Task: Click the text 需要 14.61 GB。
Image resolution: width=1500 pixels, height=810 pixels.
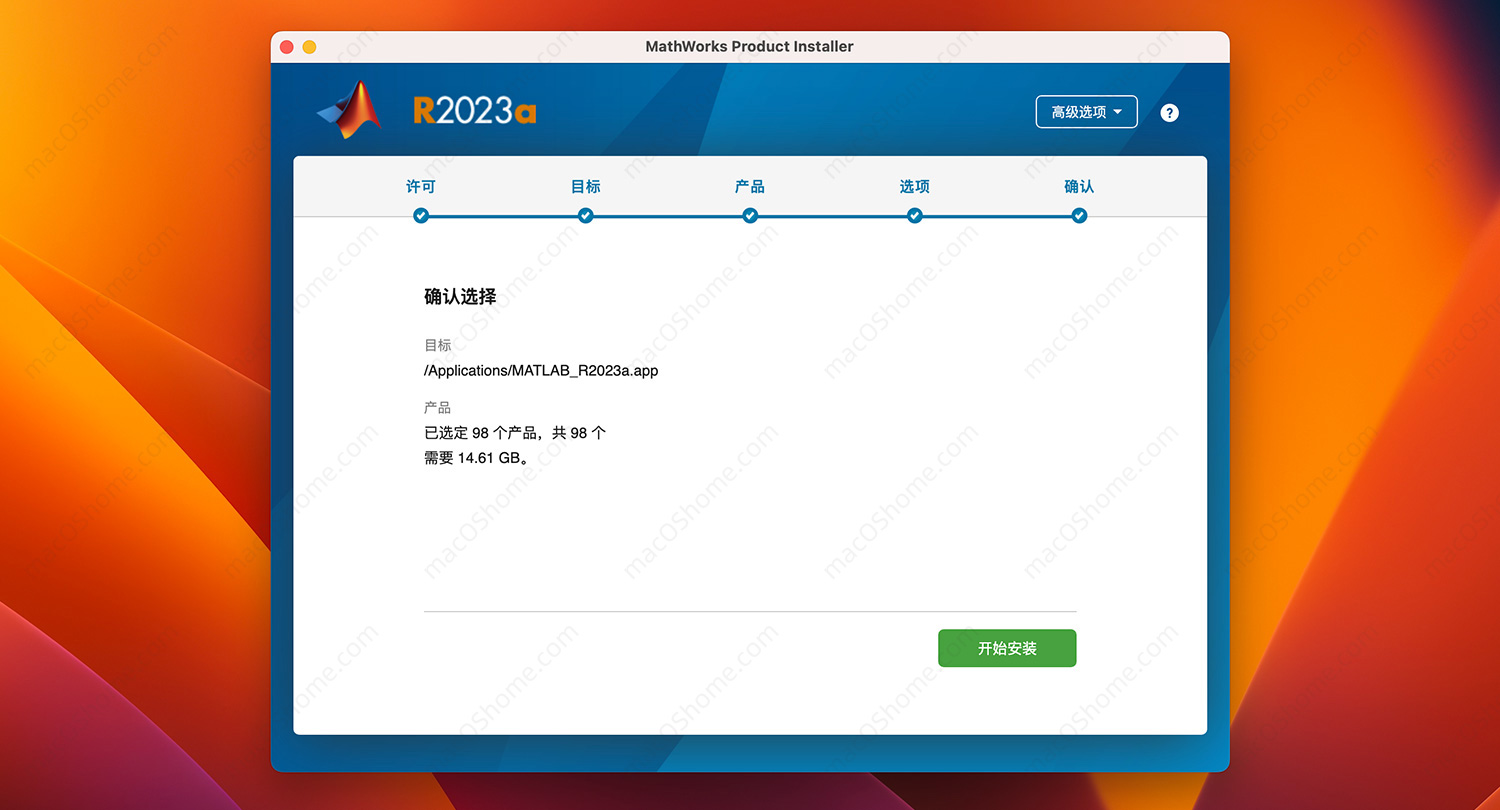Action: [477, 458]
